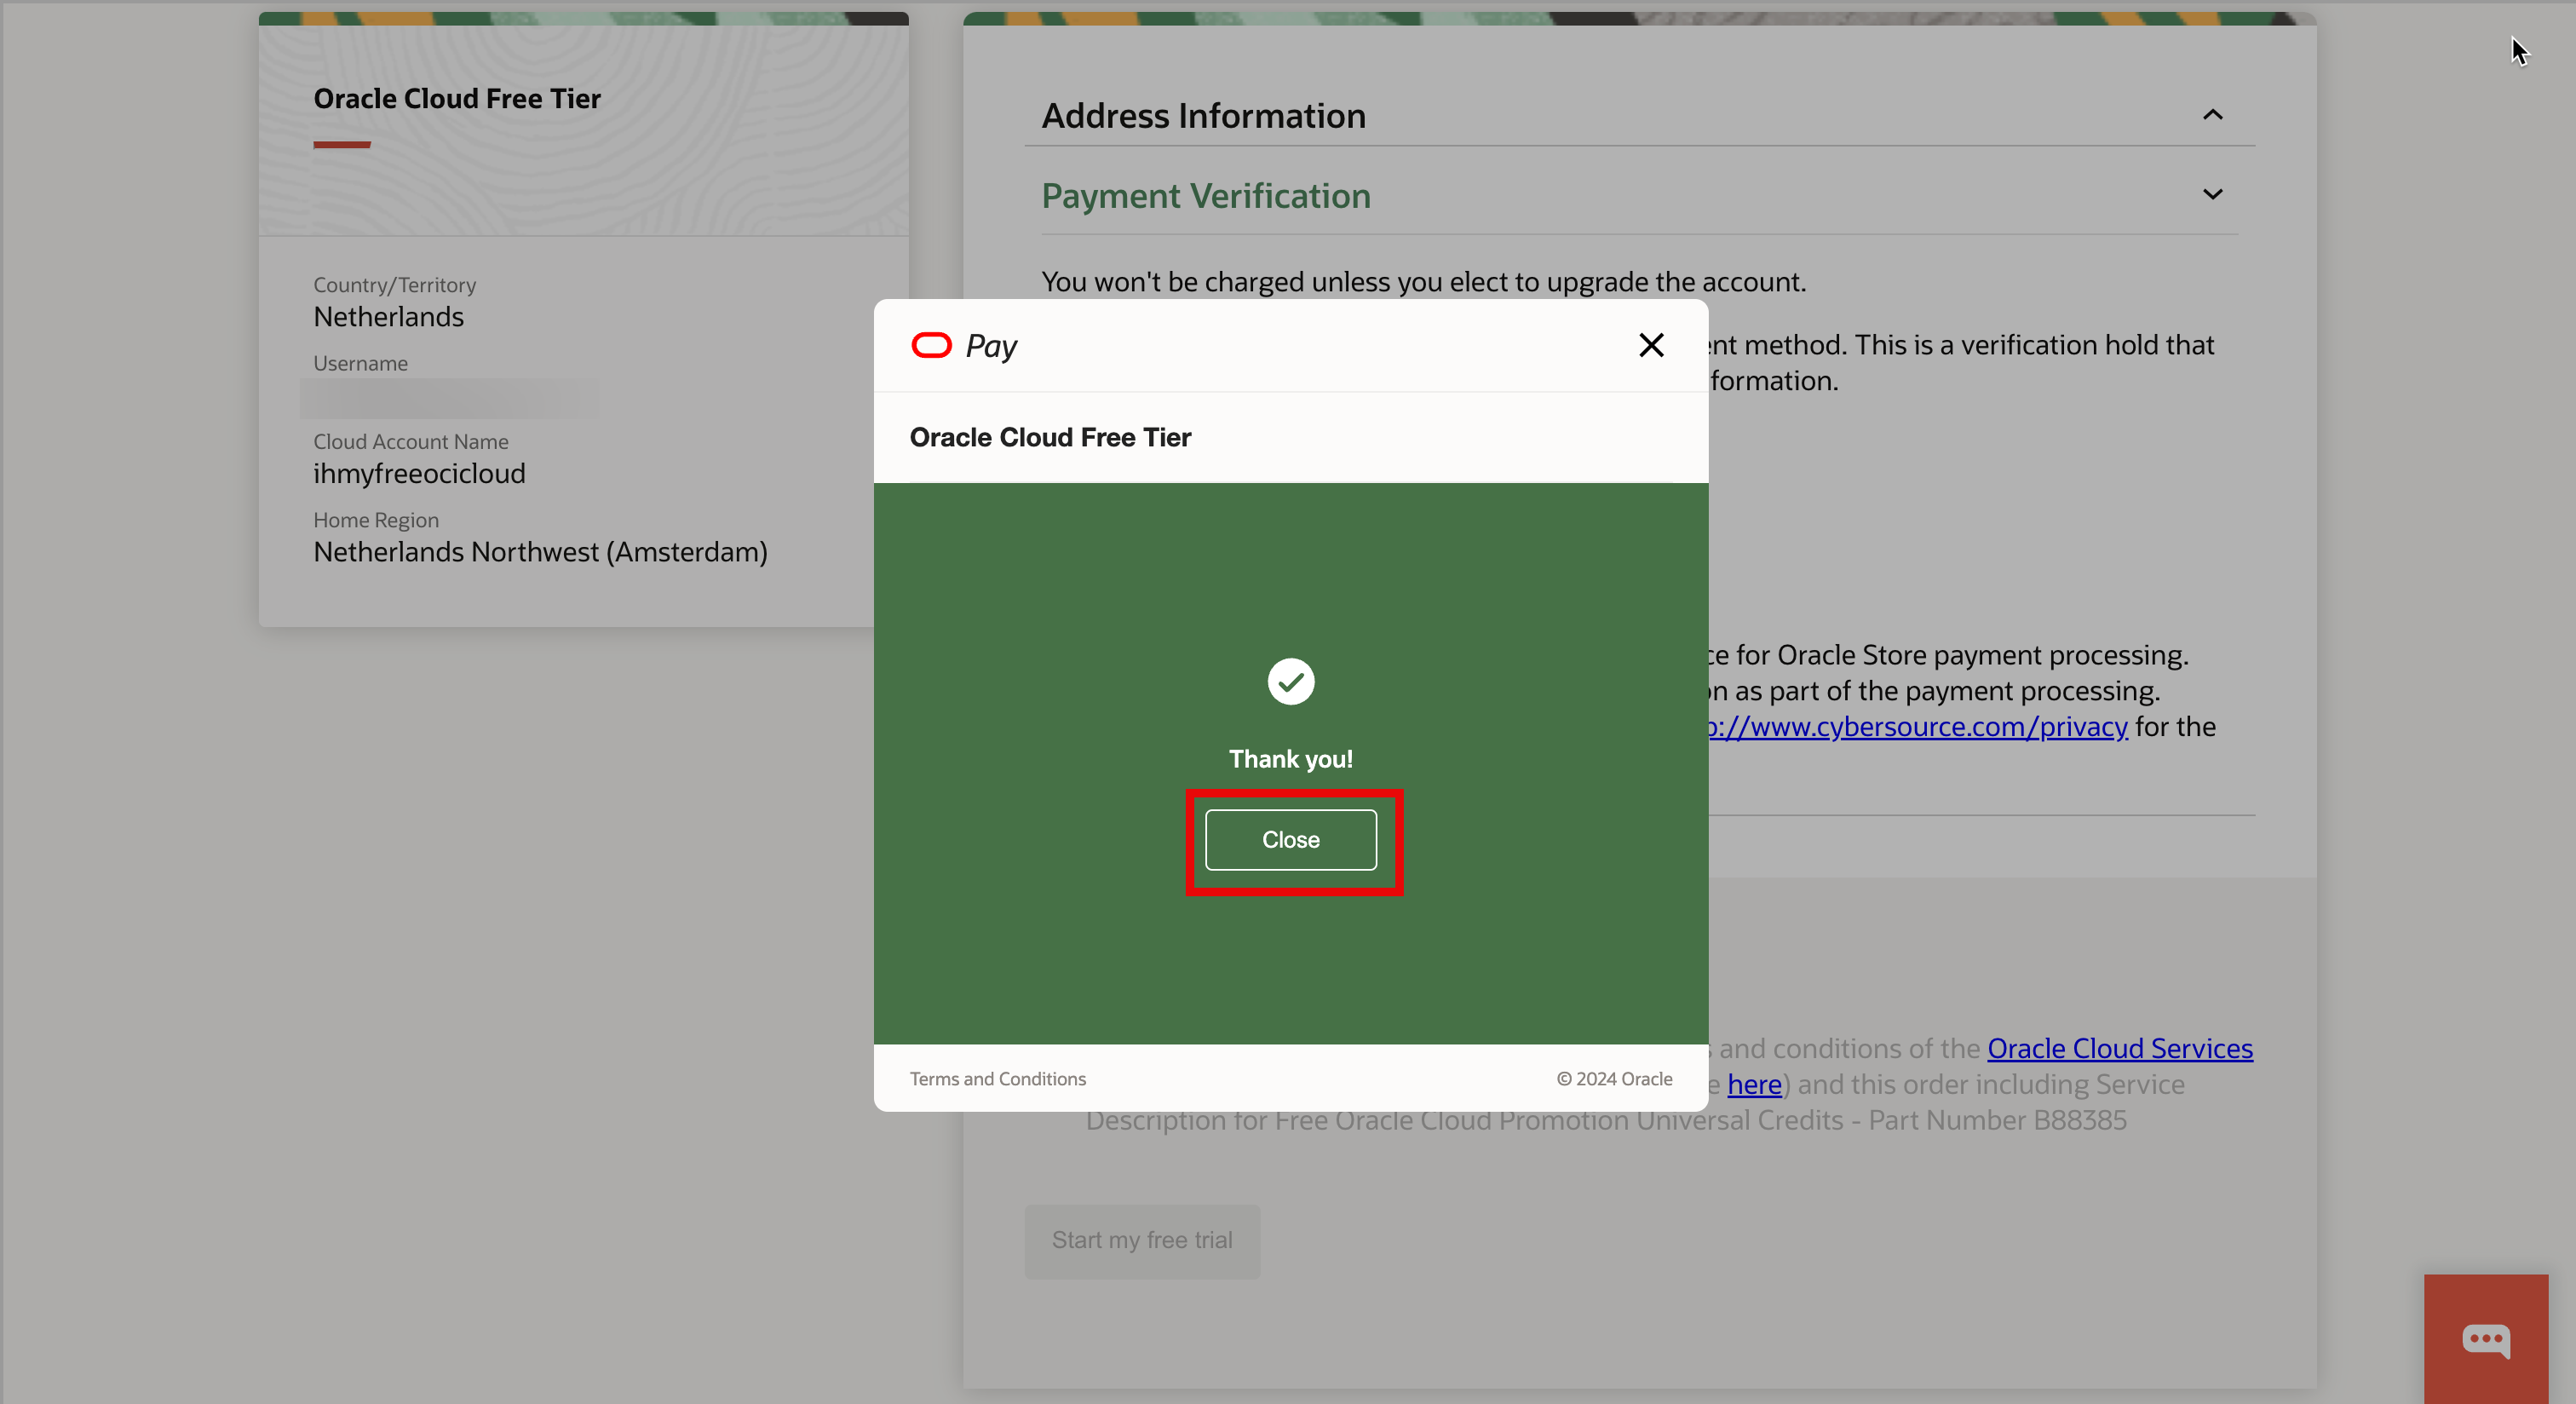
Task: Click the 'here' hyperlink
Action: (x=1754, y=1083)
